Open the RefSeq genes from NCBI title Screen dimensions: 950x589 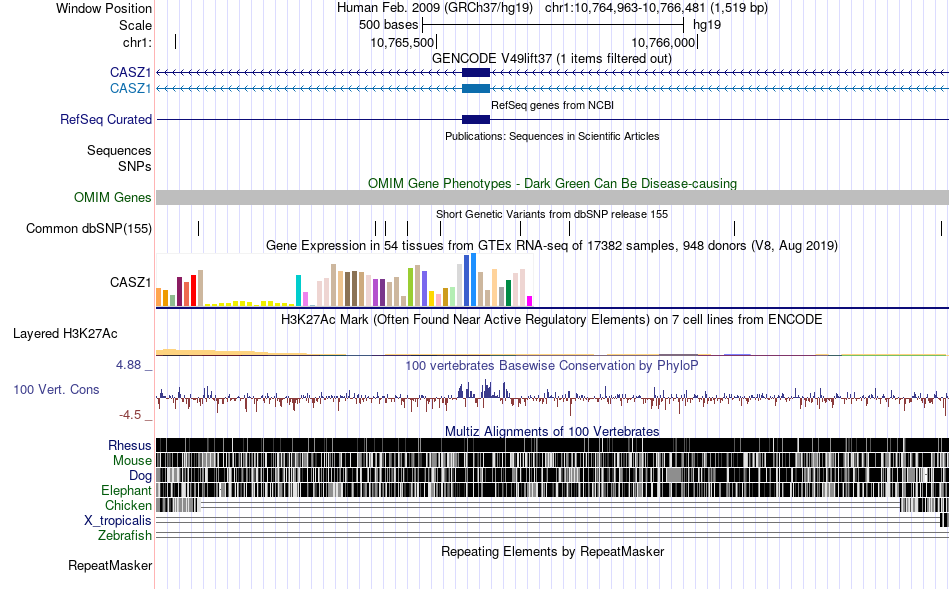click(553, 105)
